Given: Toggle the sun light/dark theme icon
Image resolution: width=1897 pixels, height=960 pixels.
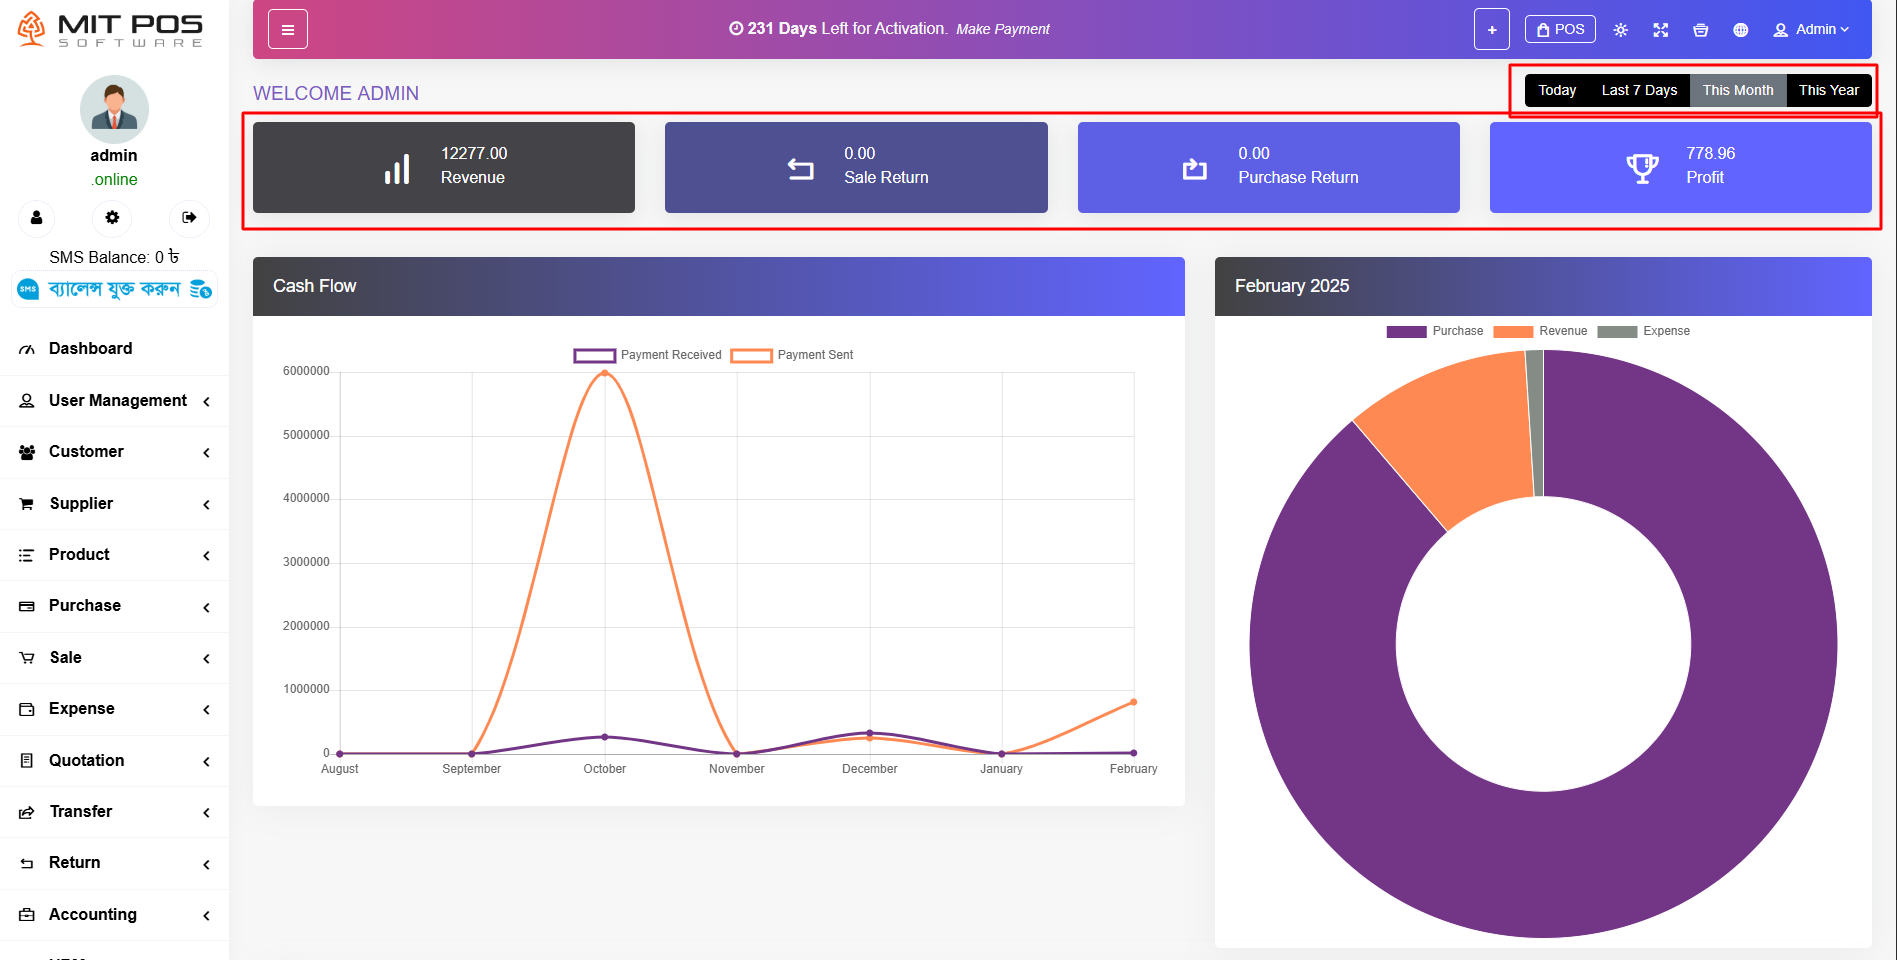Looking at the screenshot, I should (1620, 30).
